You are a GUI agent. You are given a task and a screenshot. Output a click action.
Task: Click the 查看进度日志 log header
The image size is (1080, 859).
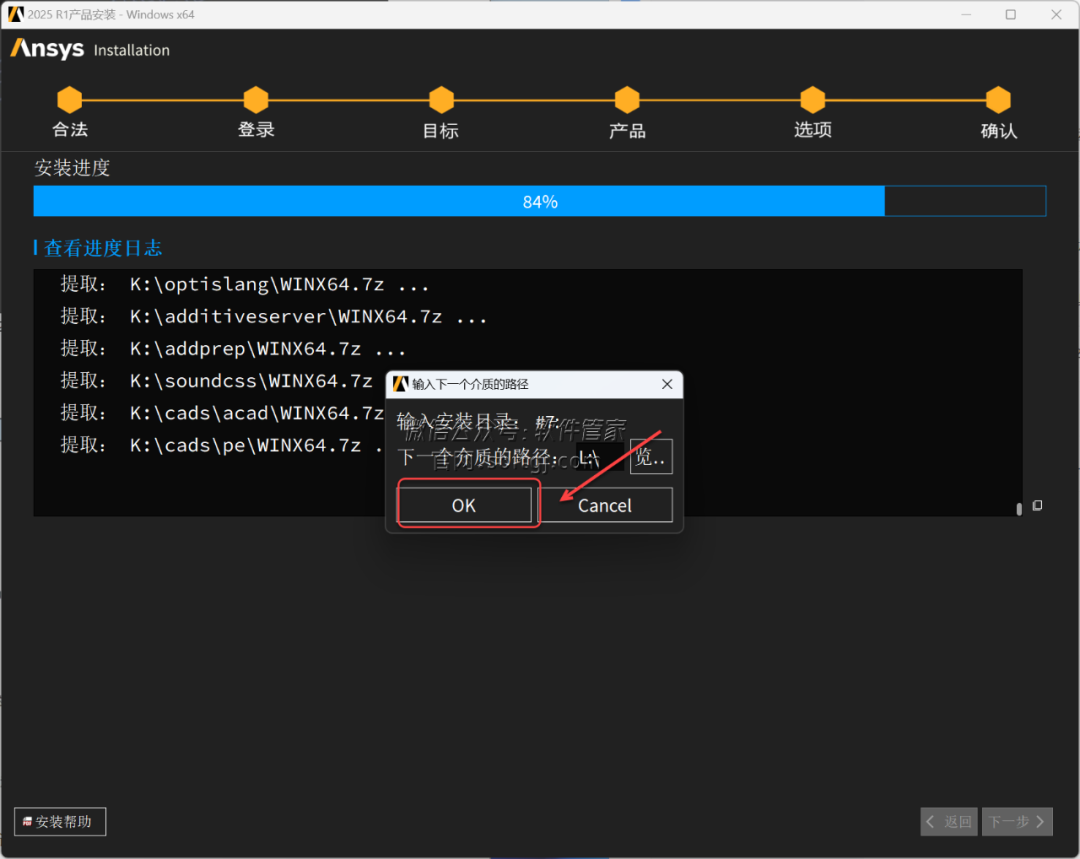pos(103,248)
